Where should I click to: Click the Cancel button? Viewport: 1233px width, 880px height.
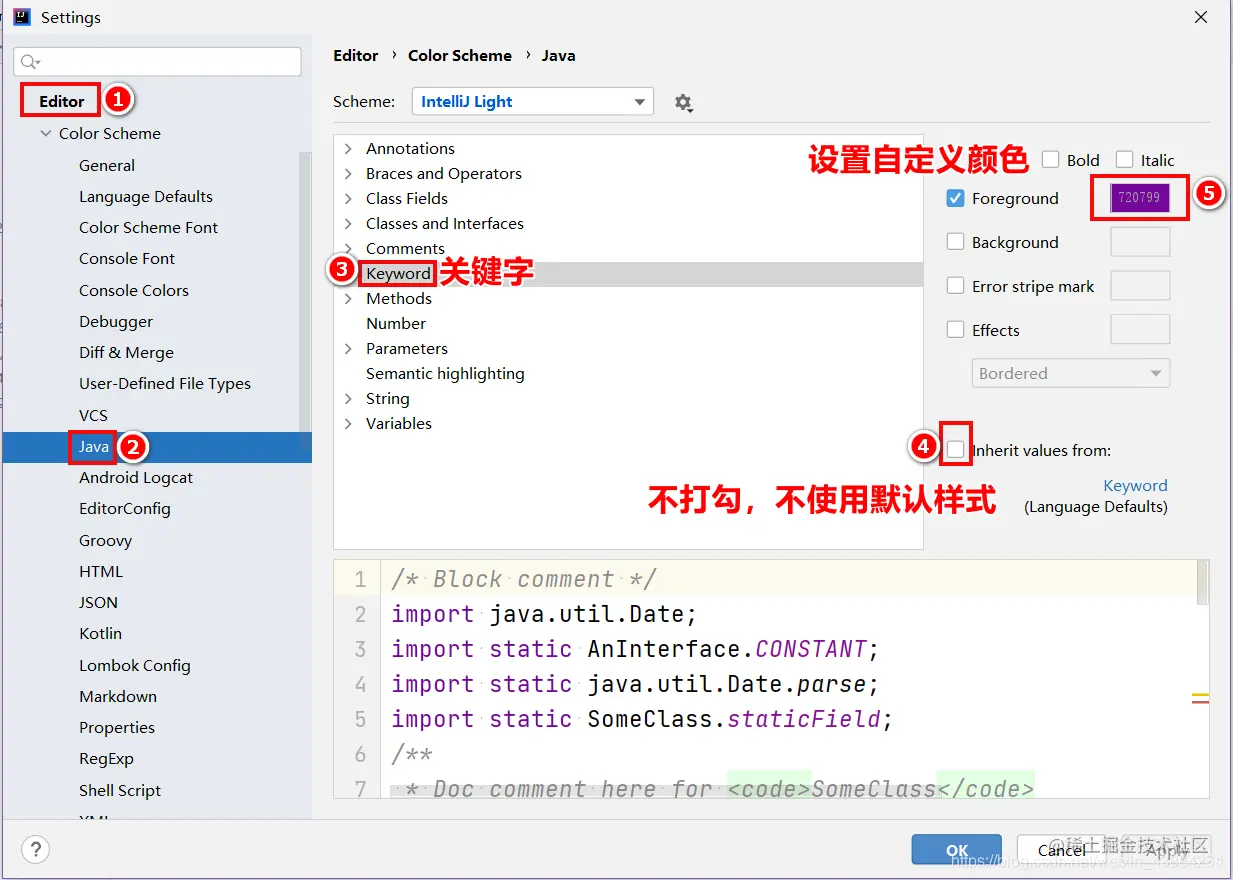pos(1061,850)
